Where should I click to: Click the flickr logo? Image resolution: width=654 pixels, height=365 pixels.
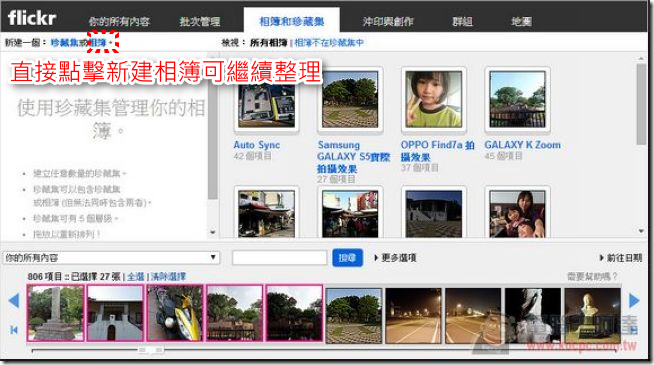pyautogui.click(x=32, y=18)
